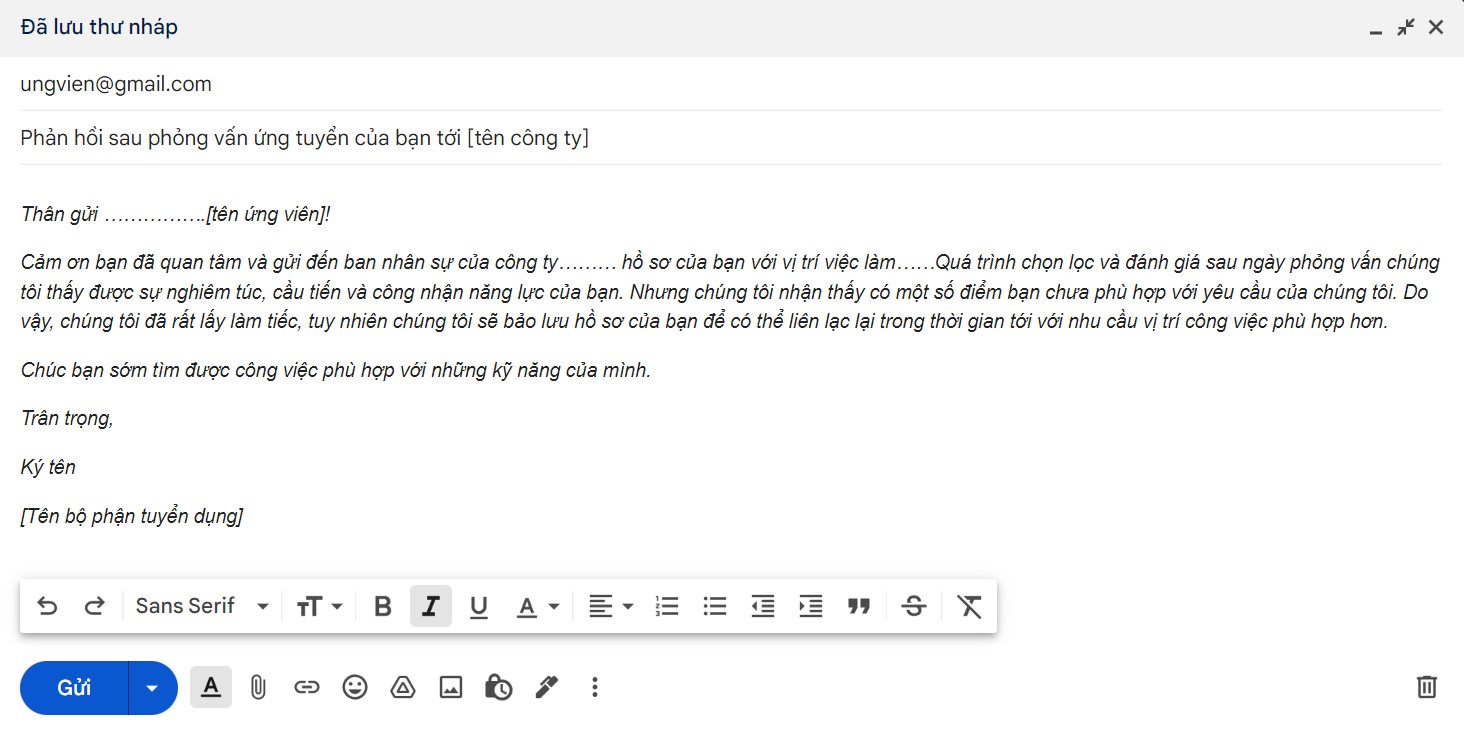Attach a file with paperclip icon
Image resolution: width=1464 pixels, height=732 pixels.
pyautogui.click(x=258, y=687)
